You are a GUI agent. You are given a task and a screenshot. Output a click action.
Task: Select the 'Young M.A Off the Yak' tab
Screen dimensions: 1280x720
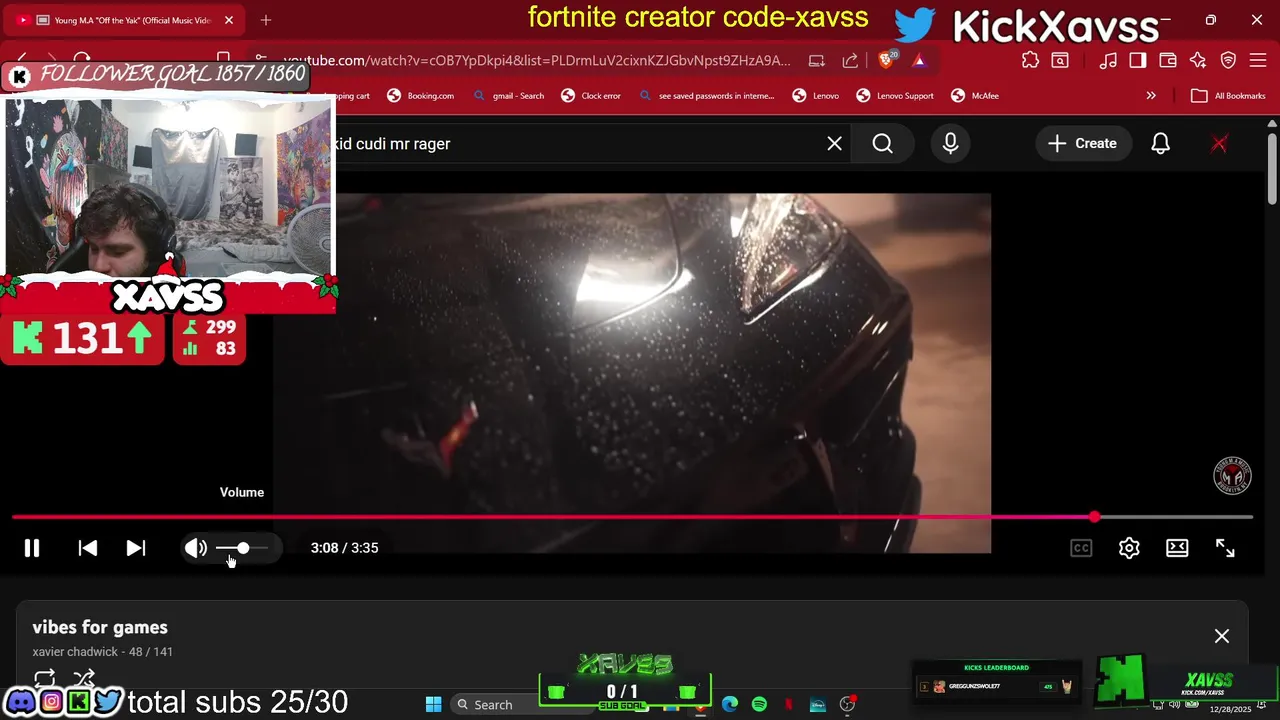(125, 20)
